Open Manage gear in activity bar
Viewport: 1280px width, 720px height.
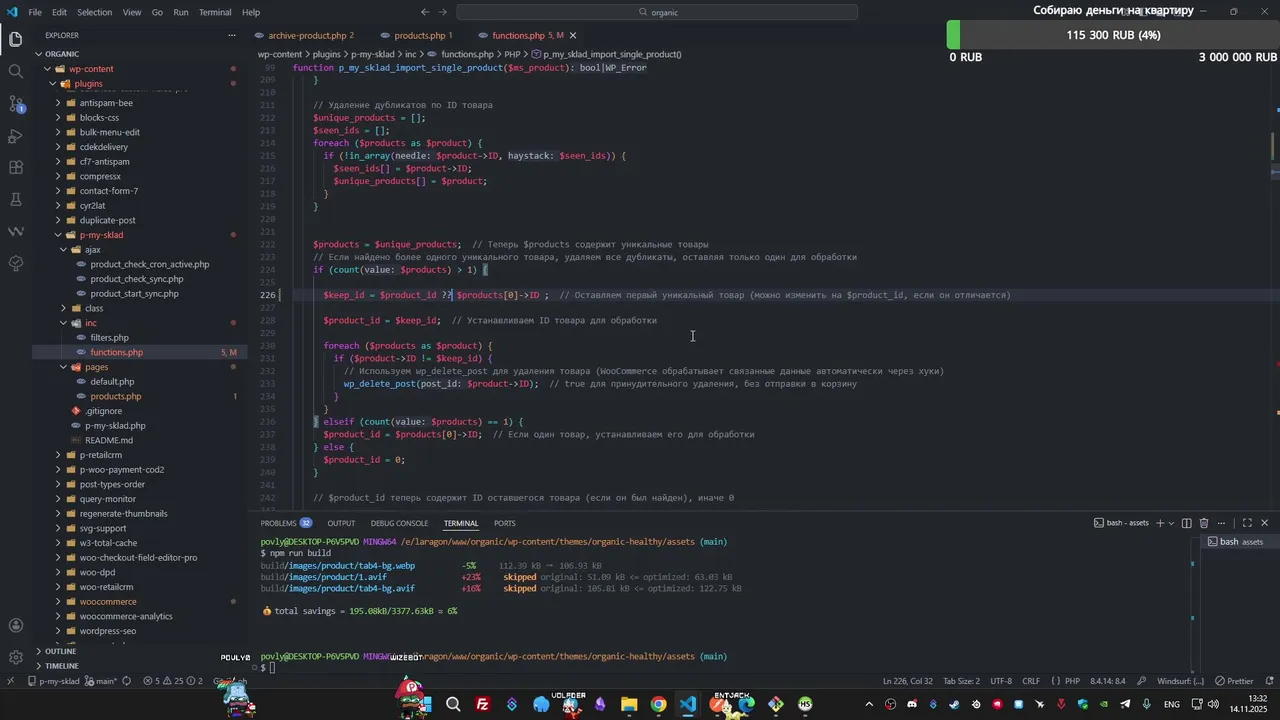coord(16,657)
